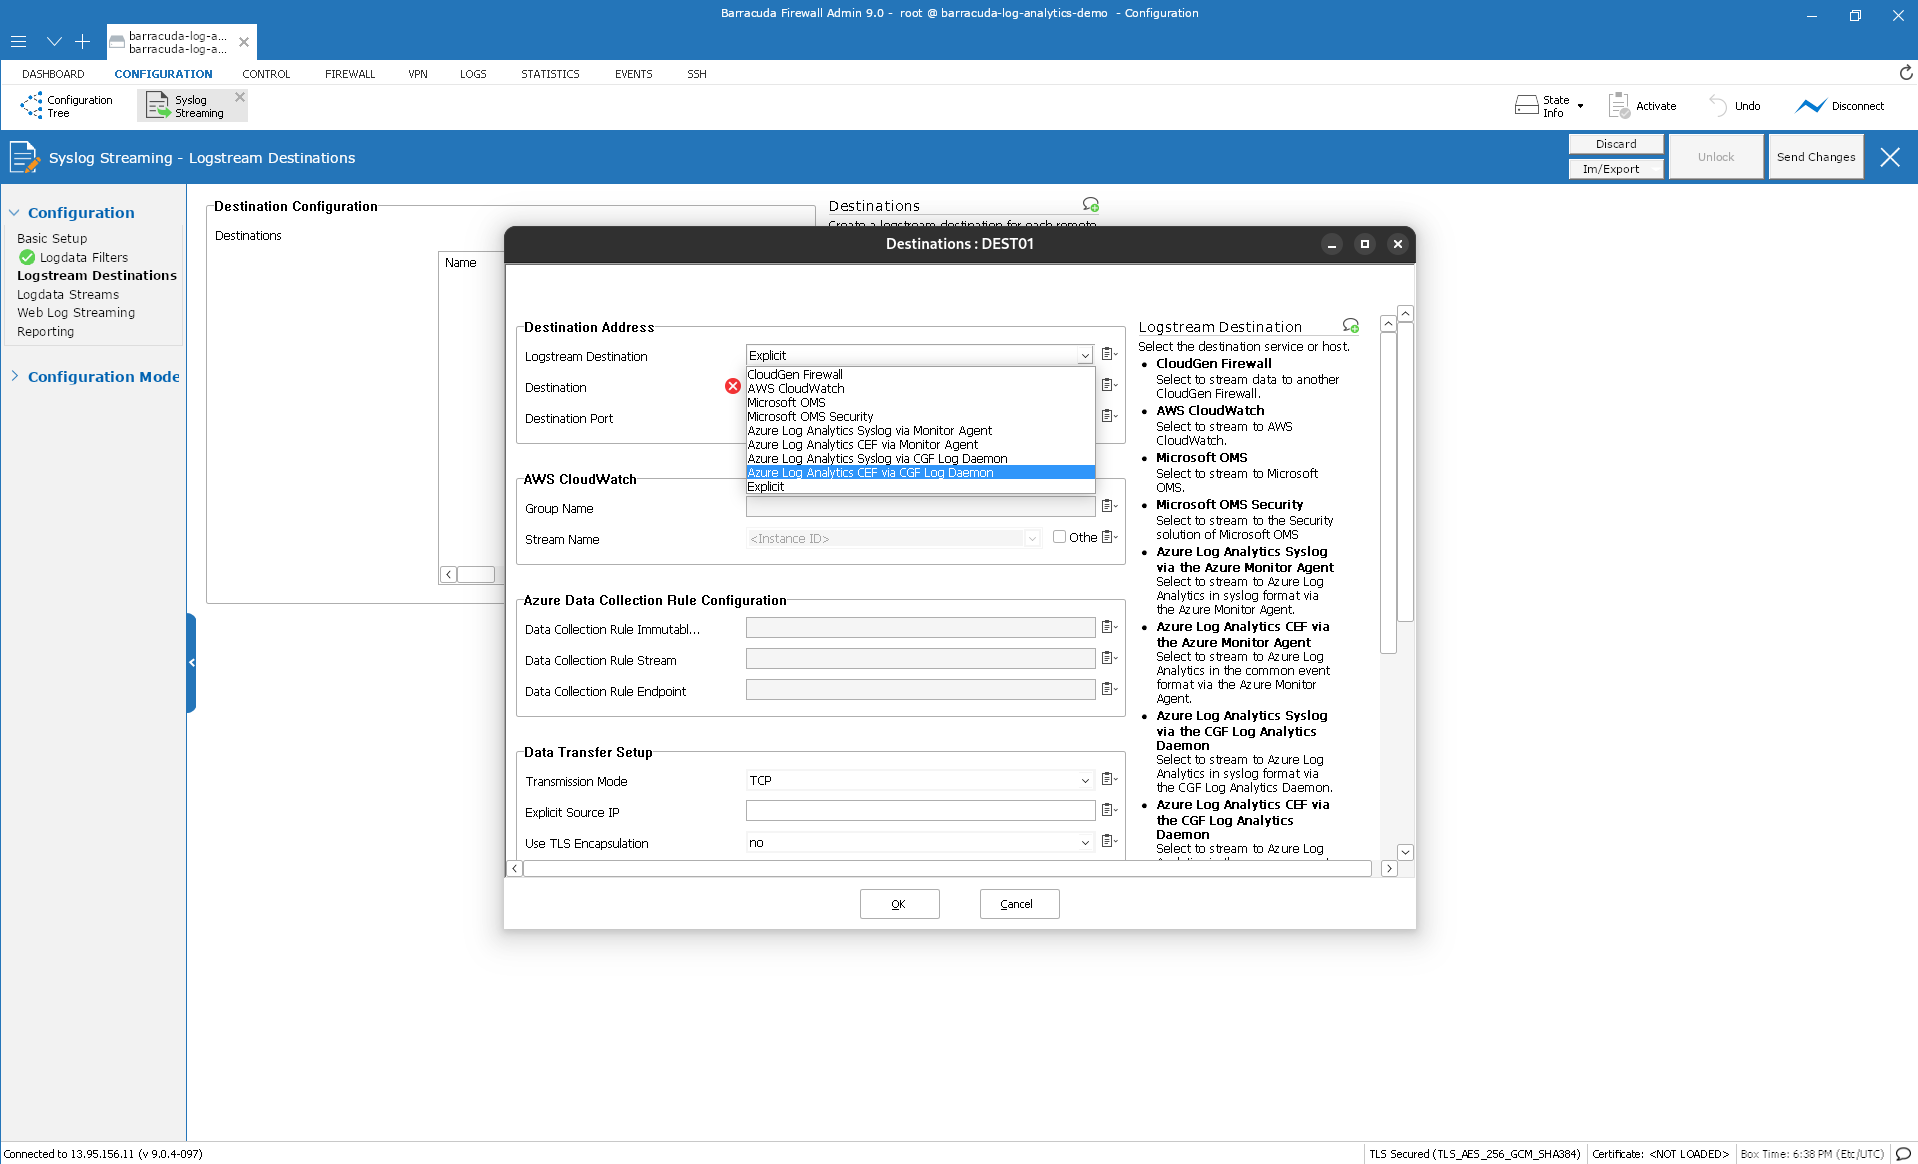Open Web Log Streaming in sidebar
Viewport: 1918px width, 1164px height.
76,312
